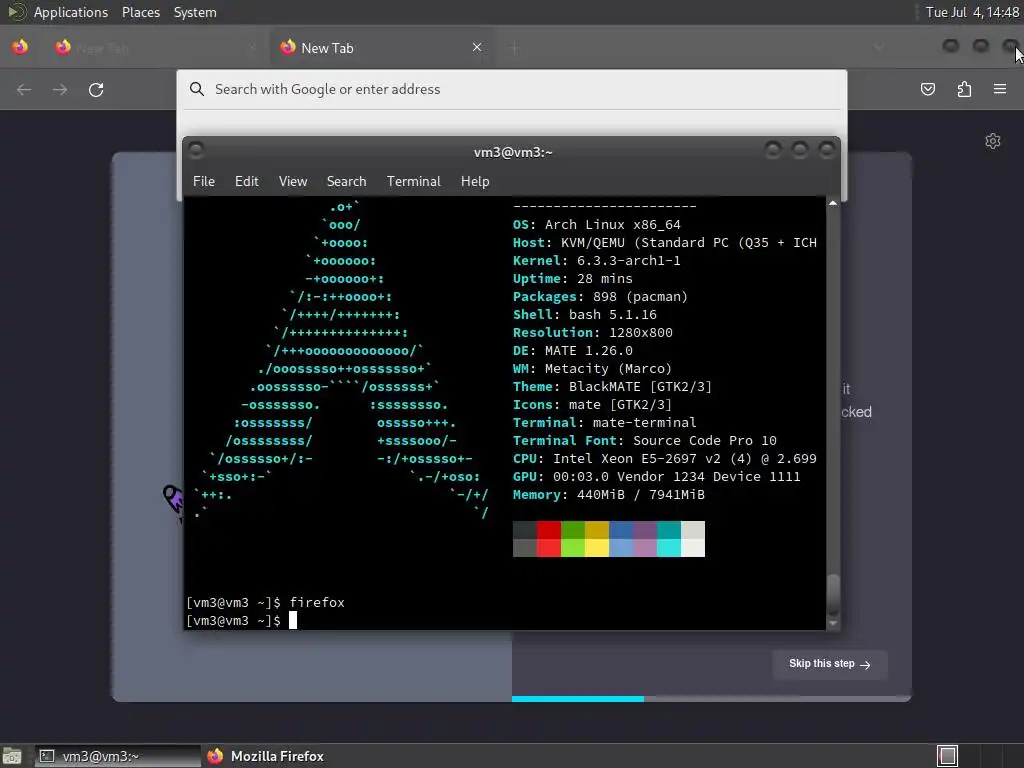Open the Firefox hamburger application menu
This screenshot has height=768, width=1024.
click(1000, 89)
